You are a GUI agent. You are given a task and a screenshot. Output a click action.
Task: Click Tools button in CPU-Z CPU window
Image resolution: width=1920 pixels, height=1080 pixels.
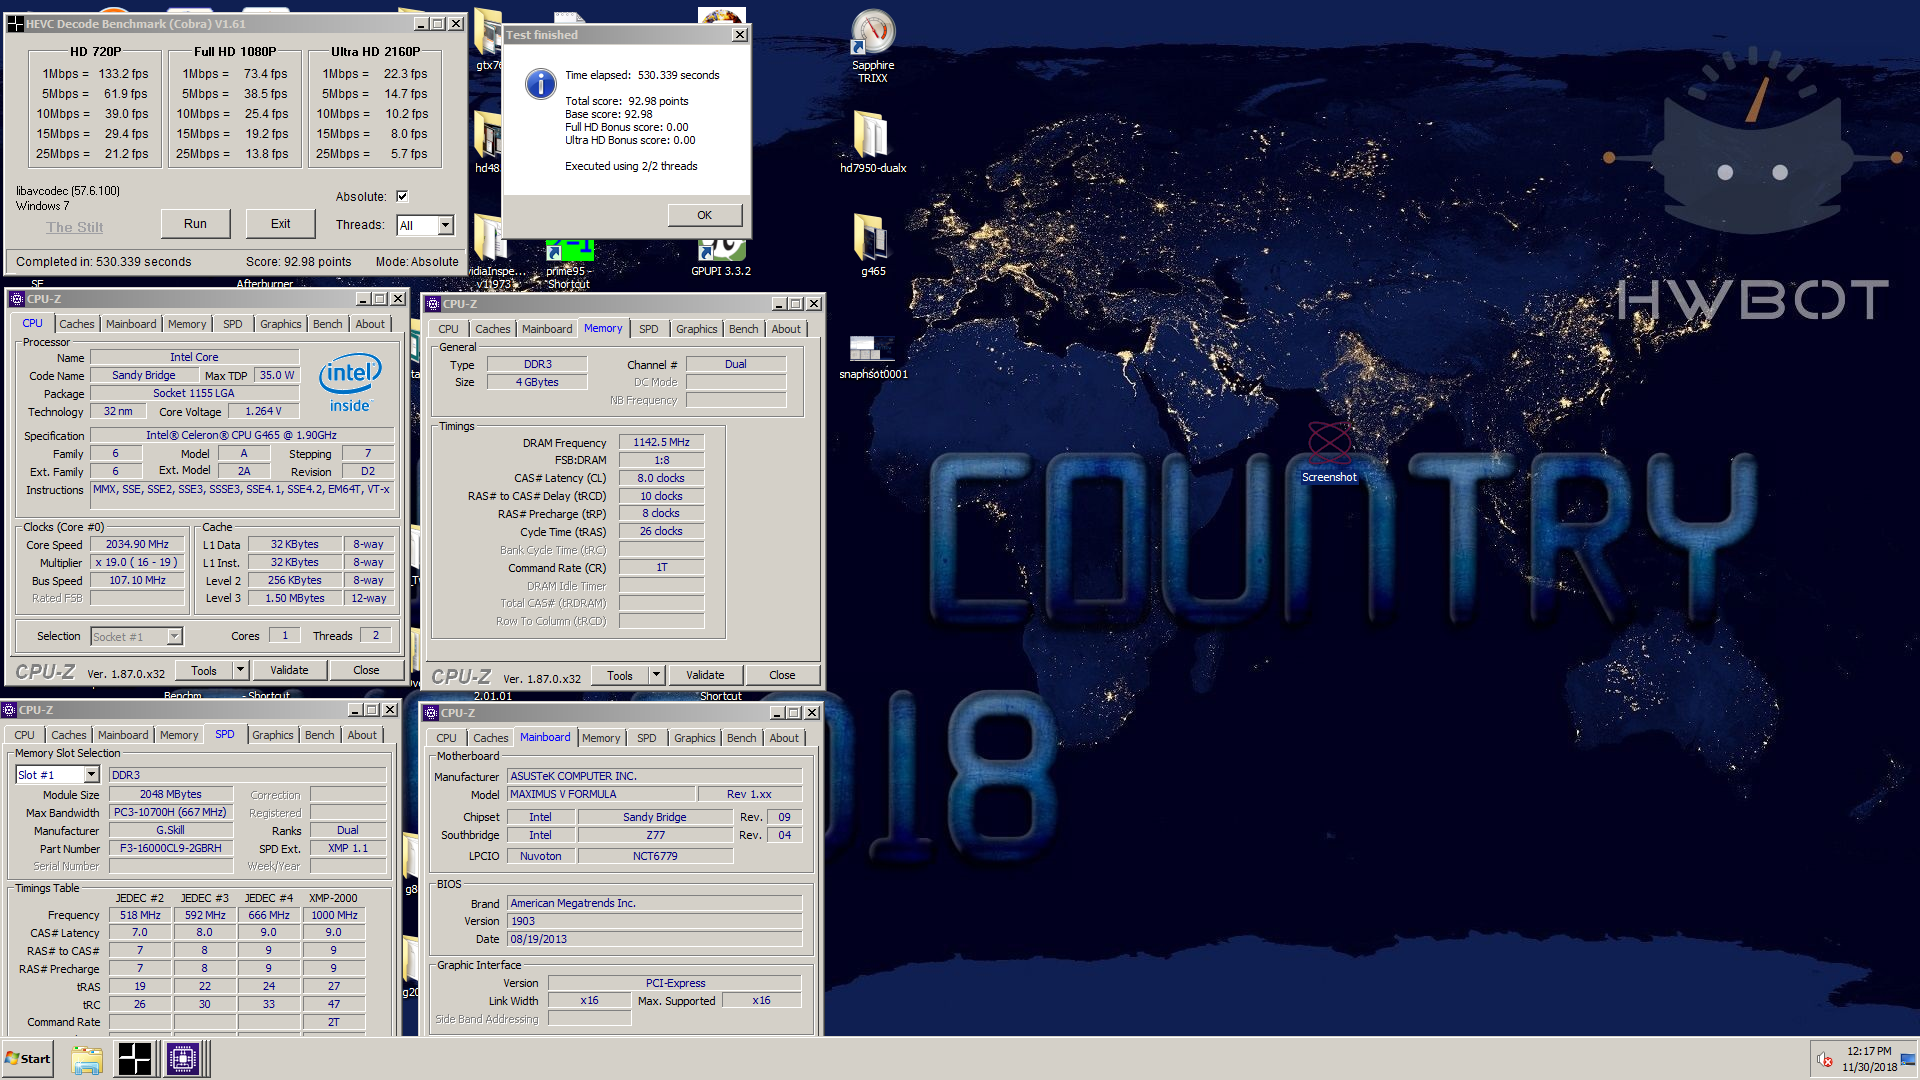click(204, 670)
